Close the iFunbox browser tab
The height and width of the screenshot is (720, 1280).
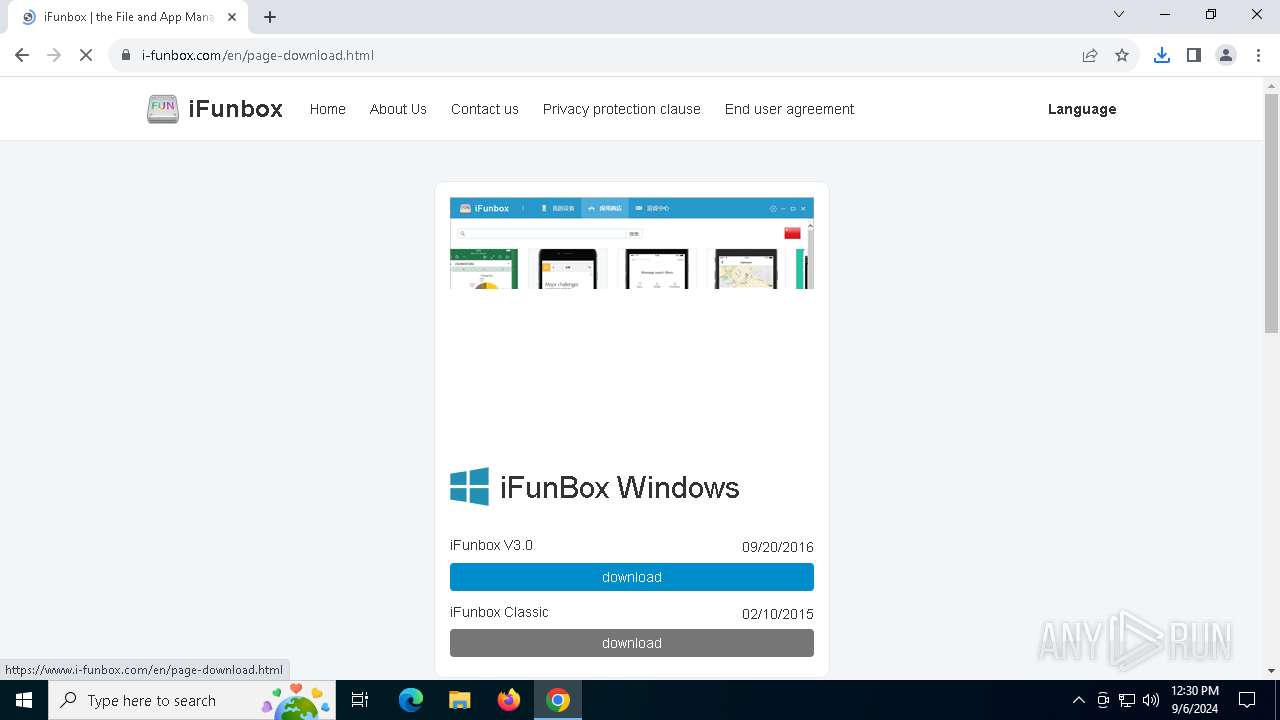(x=232, y=17)
